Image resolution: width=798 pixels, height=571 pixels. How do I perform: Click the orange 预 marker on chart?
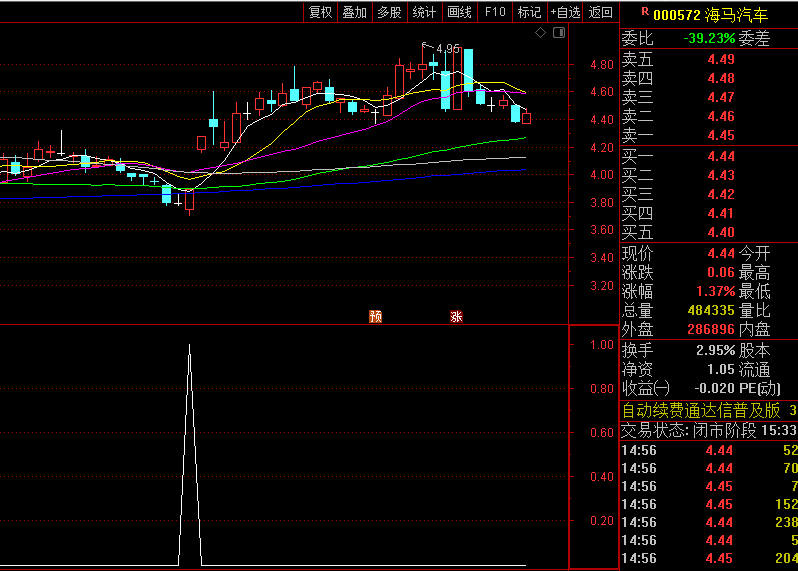click(376, 317)
